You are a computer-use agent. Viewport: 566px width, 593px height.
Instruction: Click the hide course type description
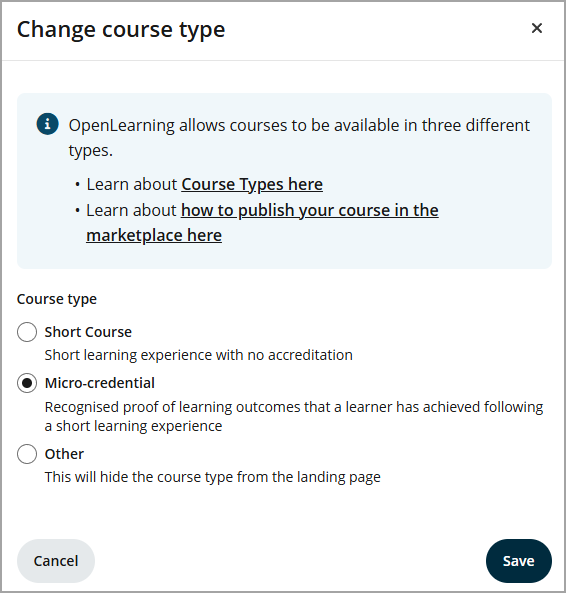pos(212,477)
